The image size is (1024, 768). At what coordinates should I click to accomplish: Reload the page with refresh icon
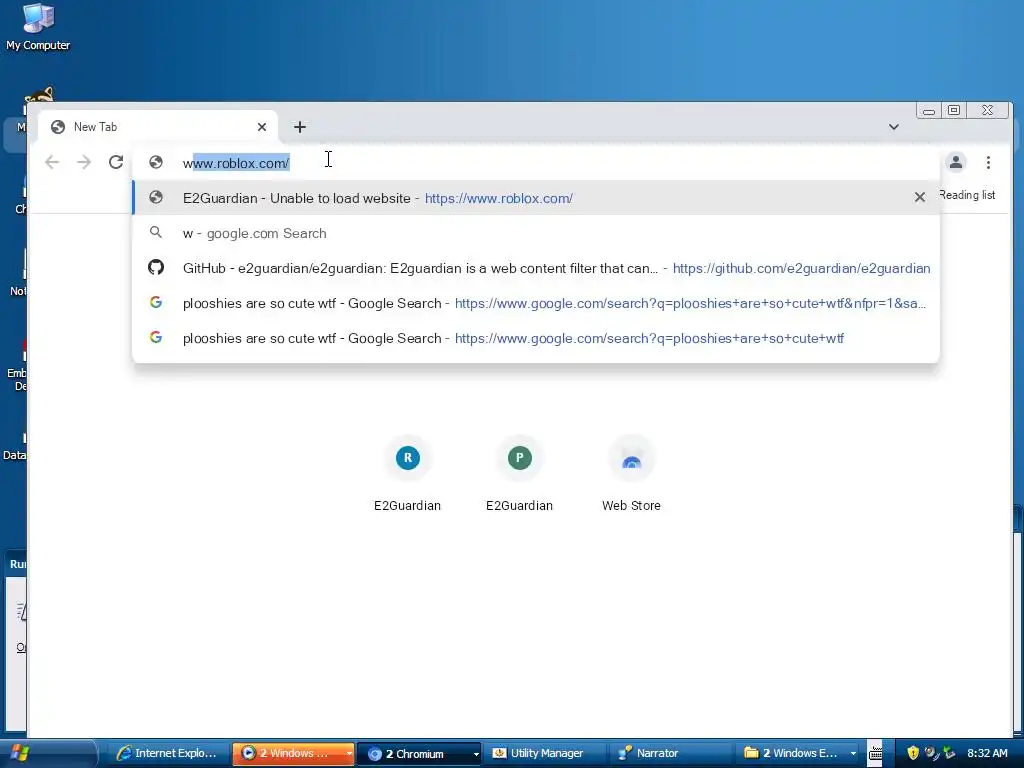click(x=116, y=162)
